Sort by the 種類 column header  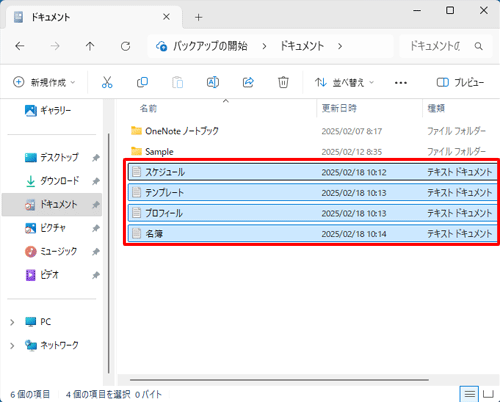[x=436, y=108]
